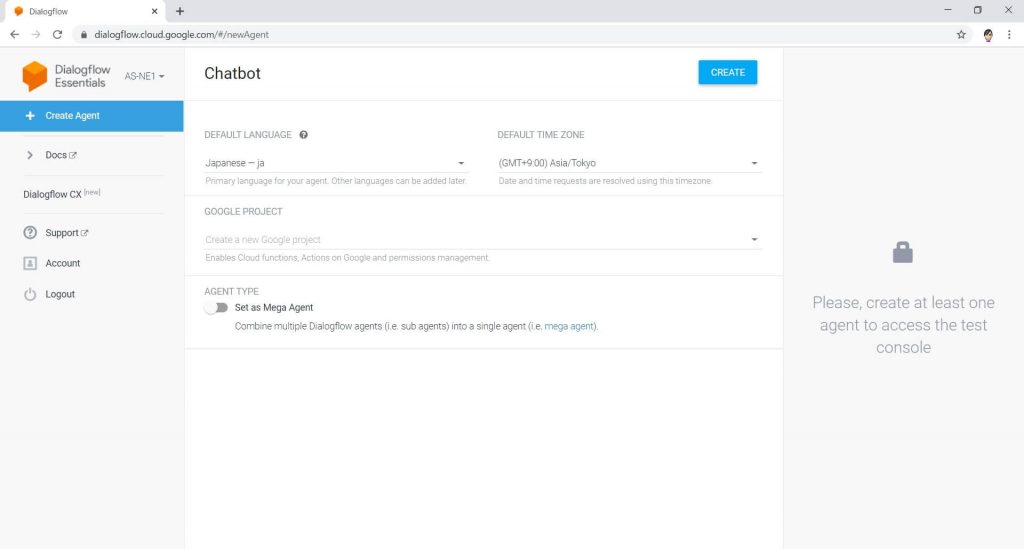This screenshot has width=1024, height=549.
Task: Click the Support question mark icon
Action: (30, 232)
